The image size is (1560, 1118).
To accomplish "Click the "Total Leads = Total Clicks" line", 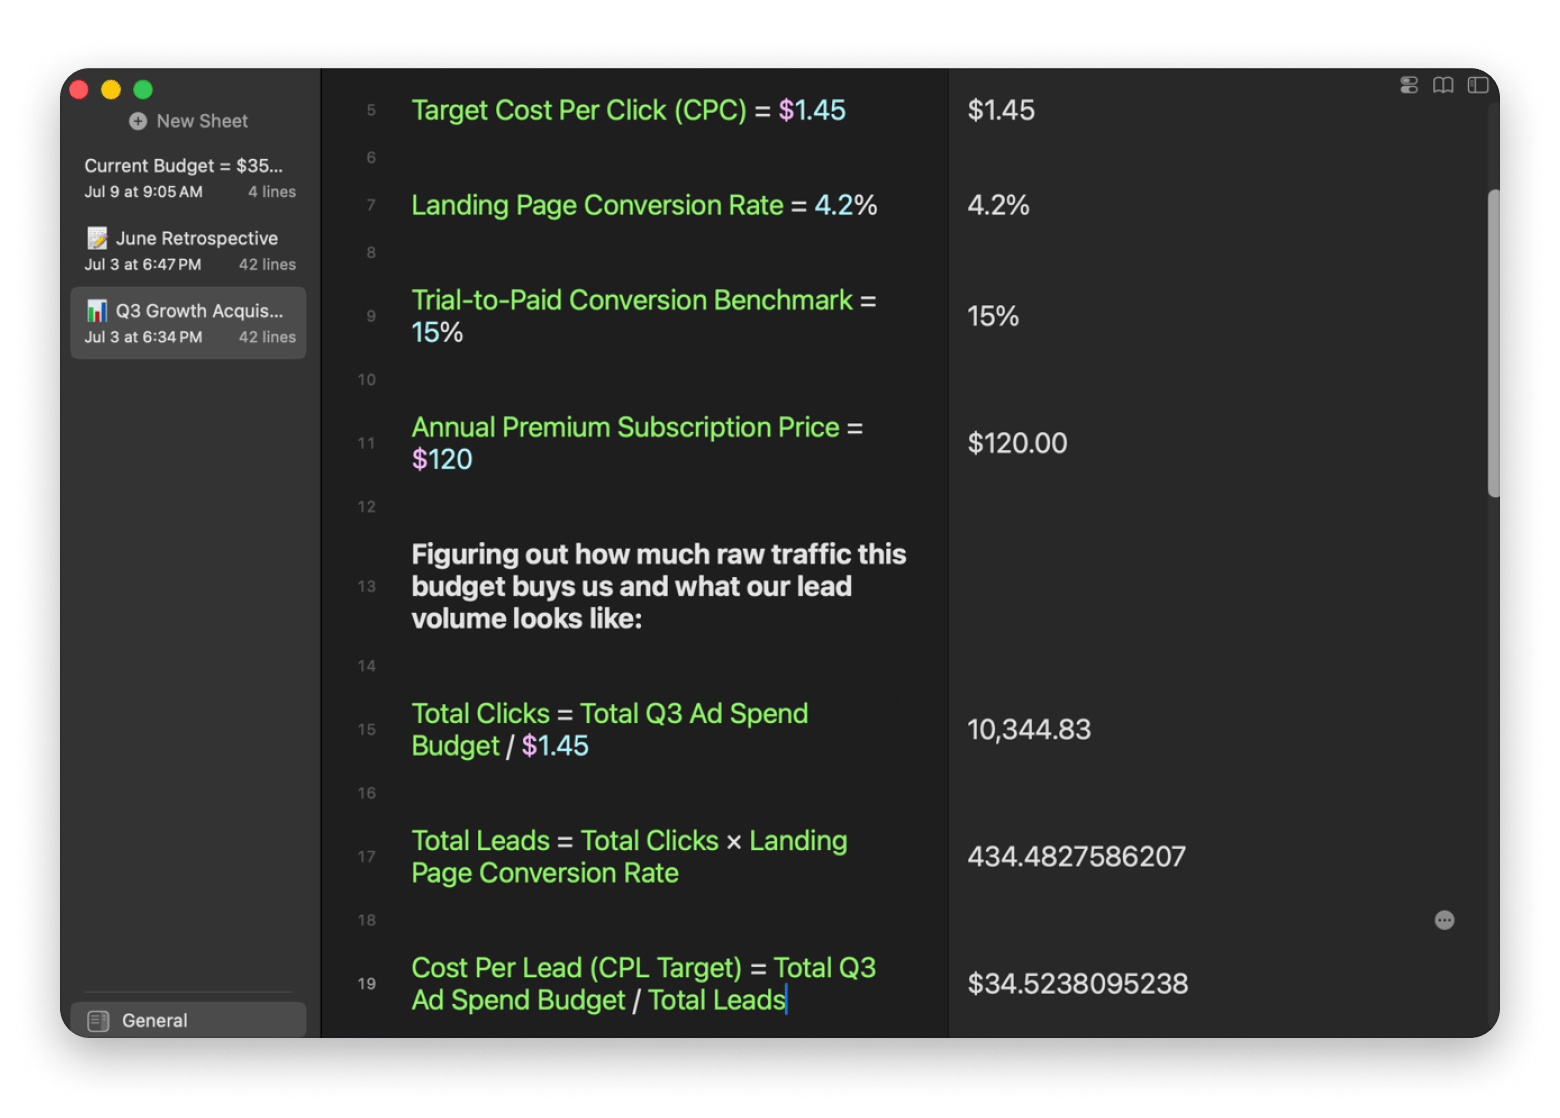I will coord(630,856).
